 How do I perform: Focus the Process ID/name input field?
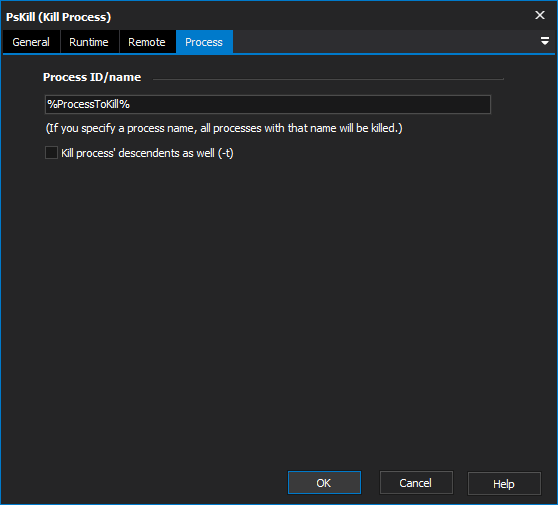click(268, 104)
